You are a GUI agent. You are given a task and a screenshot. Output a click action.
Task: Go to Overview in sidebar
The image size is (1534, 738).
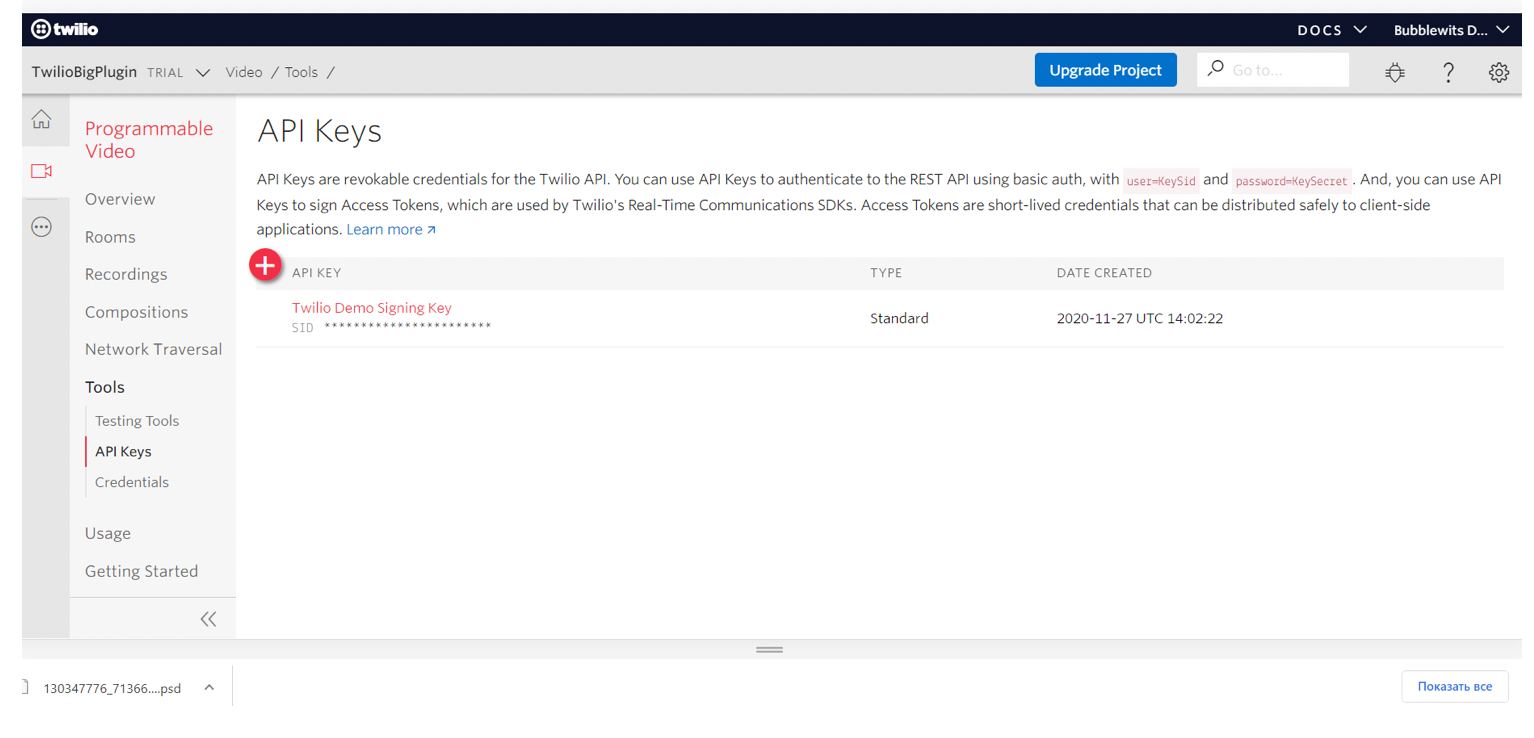click(120, 199)
